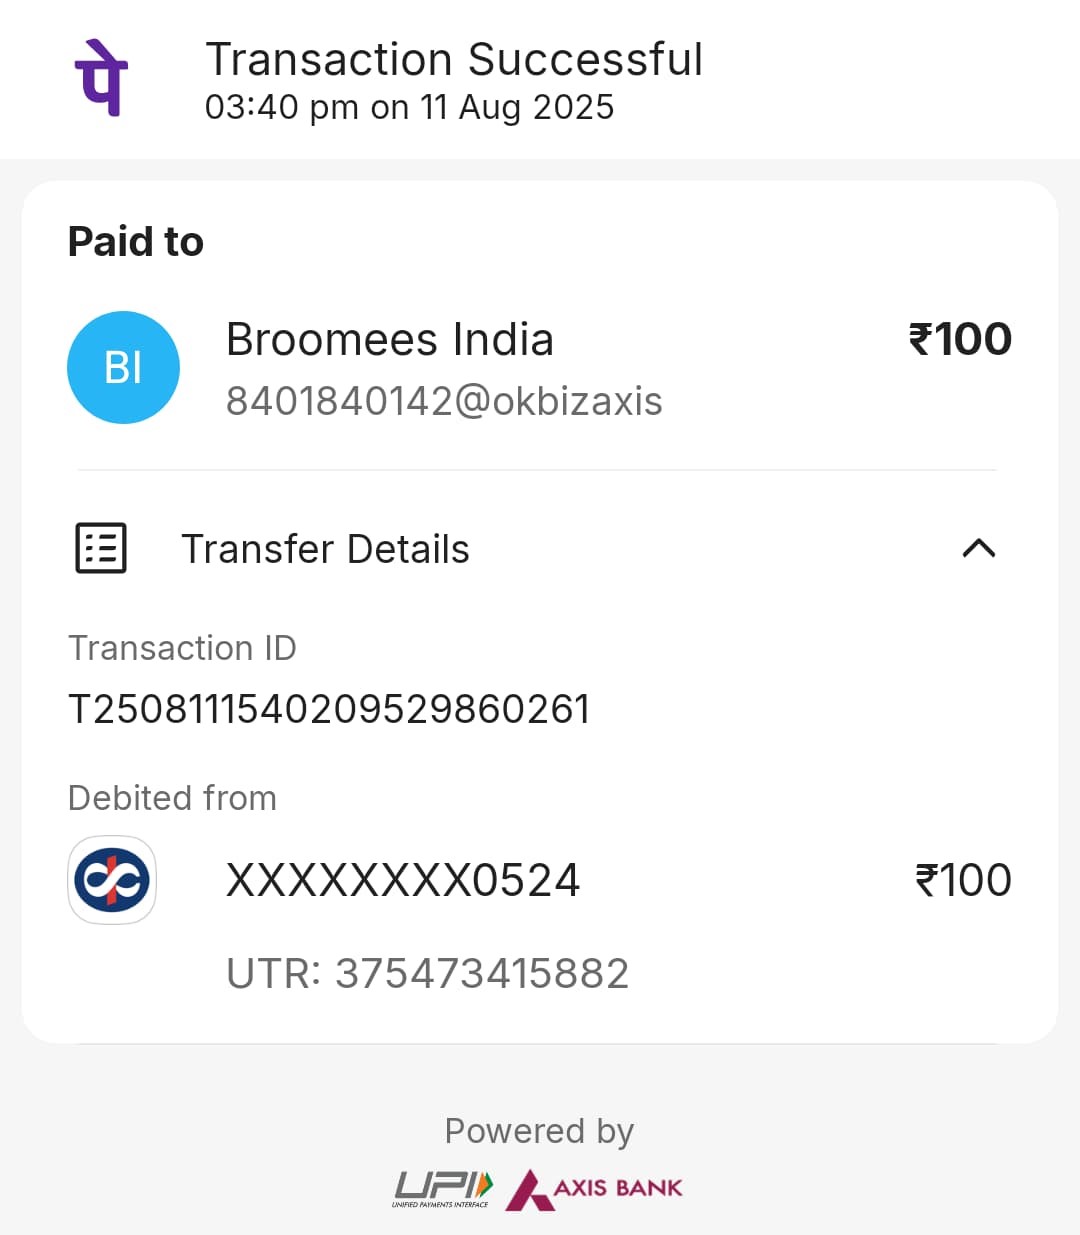1080x1235 pixels.
Task: Tap the Transaction Successful title
Action: [454, 59]
